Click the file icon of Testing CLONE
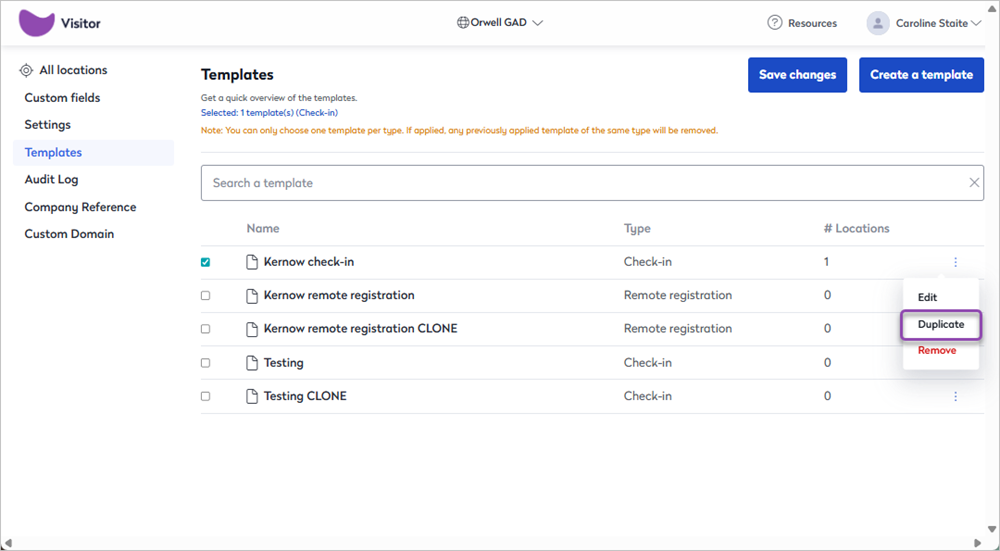1000x551 pixels. click(x=253, y=396)
